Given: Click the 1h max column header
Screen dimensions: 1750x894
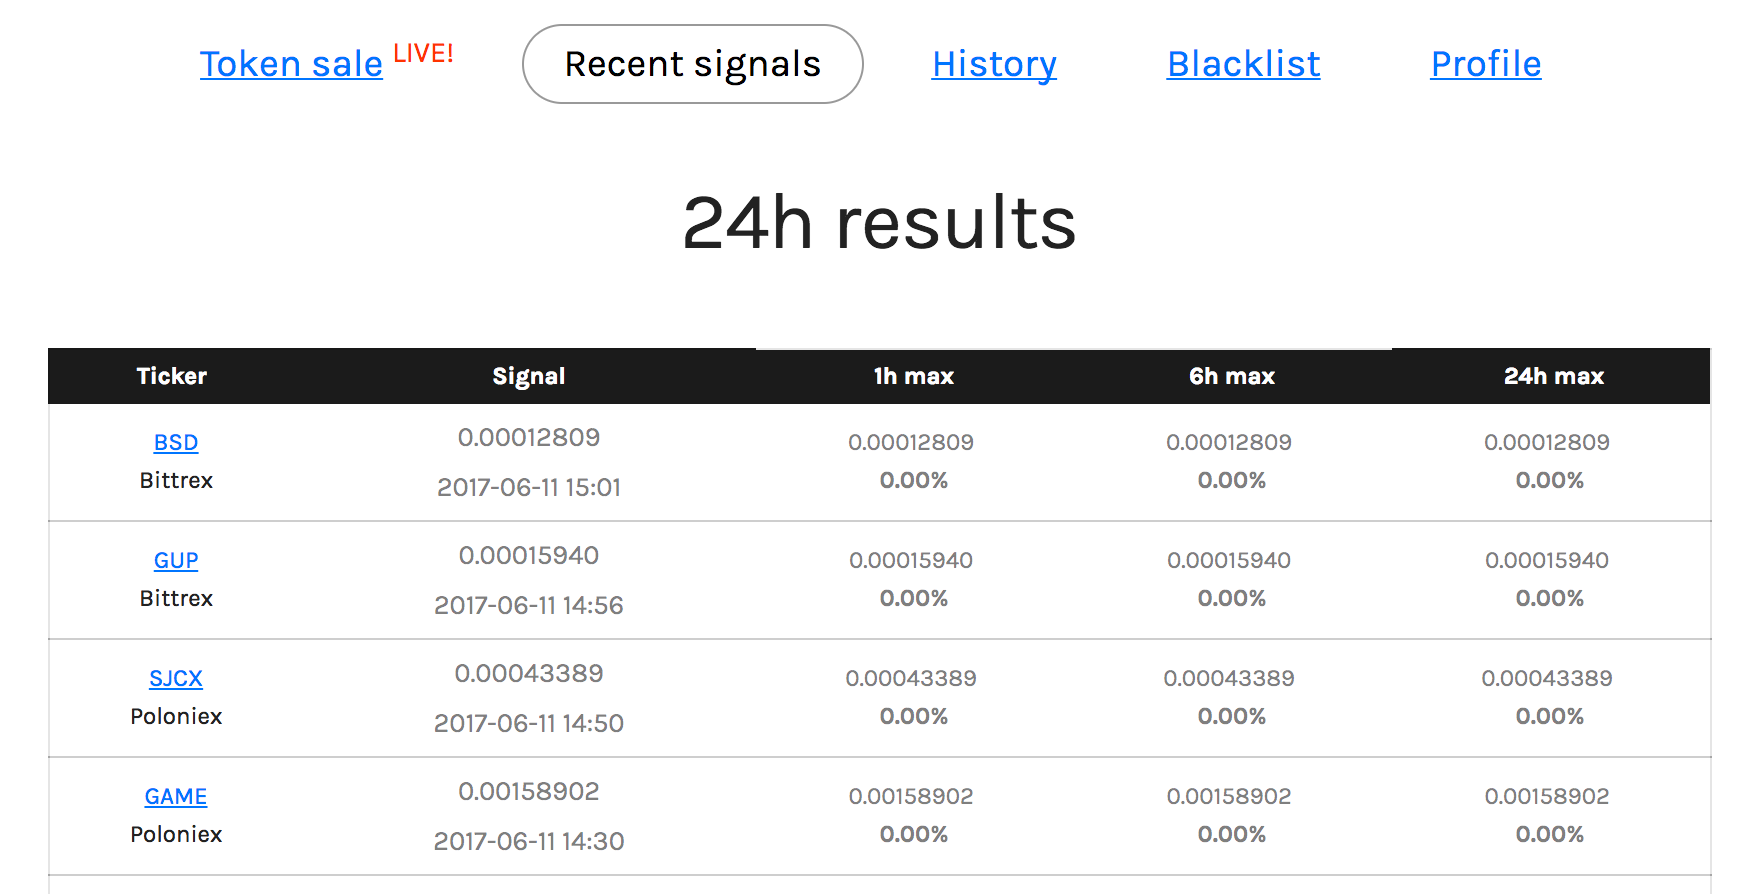Looking at the screenshot, I should point(913,376).
